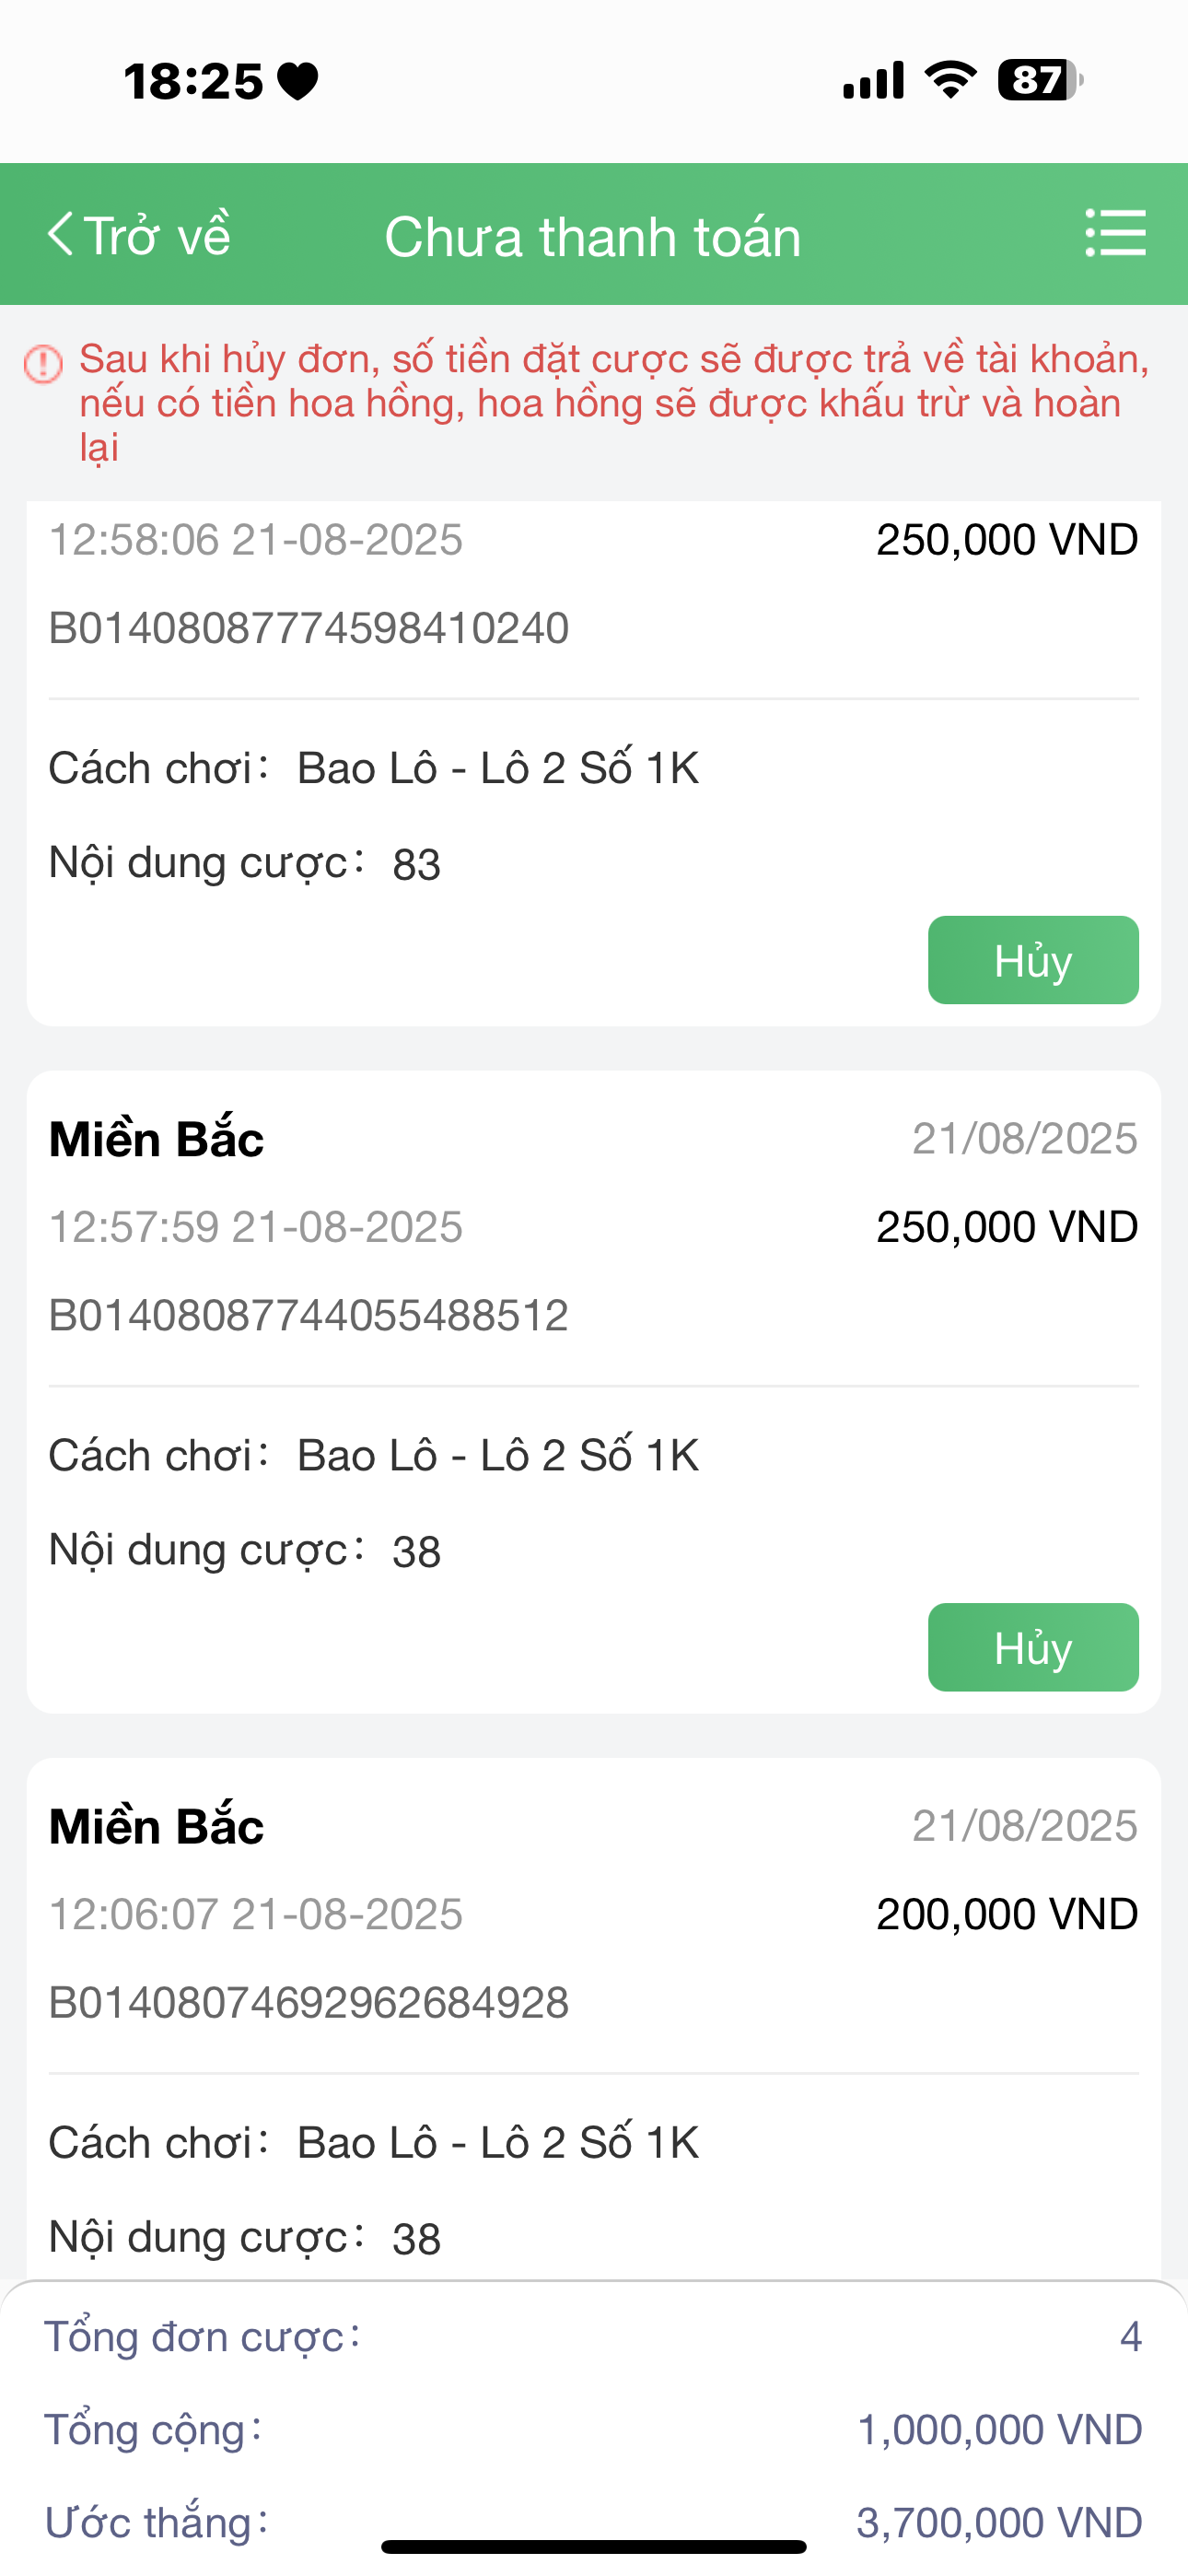Tap the red cancellation refund notice text
The width and height of the screenshot is (1188, 2576).
point(612,402)
